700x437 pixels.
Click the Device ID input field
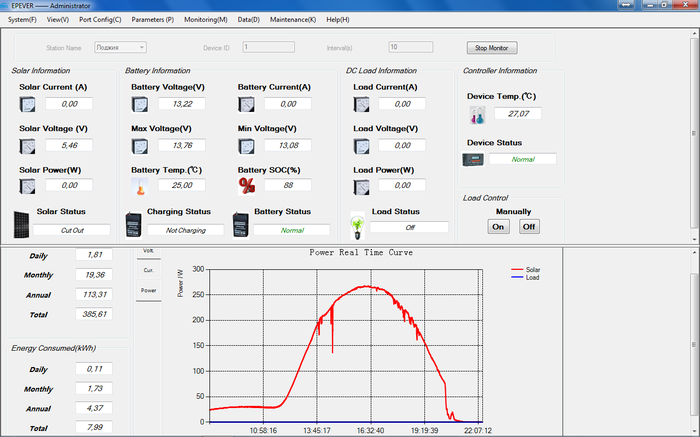point(268,46)
